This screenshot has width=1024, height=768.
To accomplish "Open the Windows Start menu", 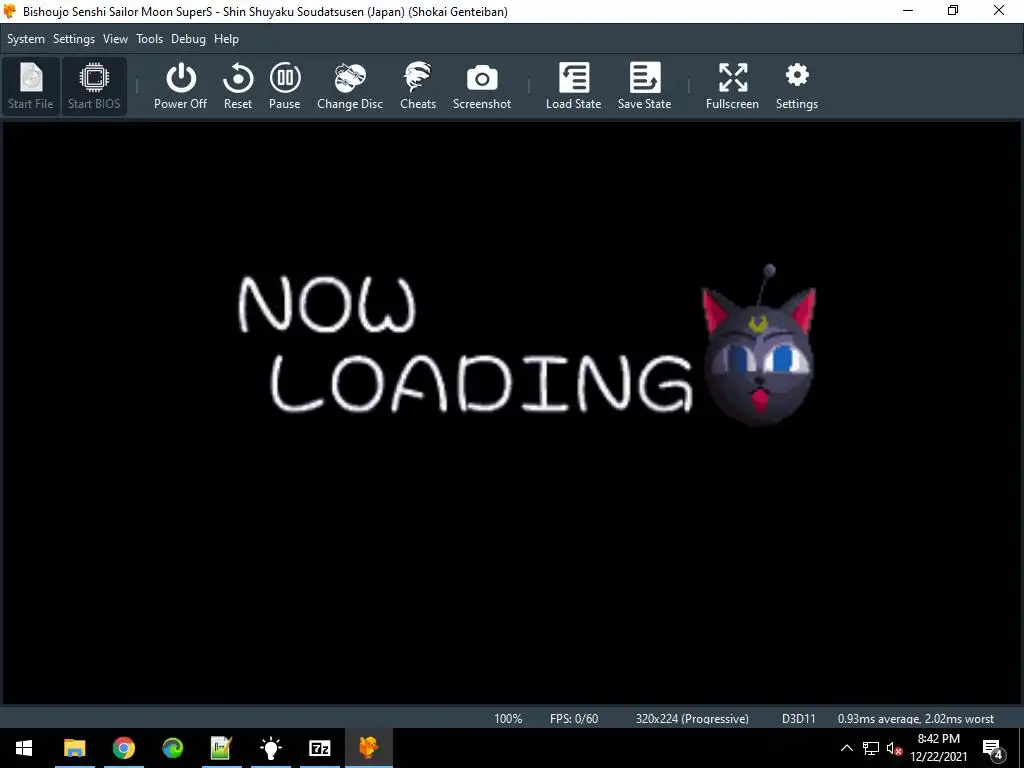I will coord(24,748).
